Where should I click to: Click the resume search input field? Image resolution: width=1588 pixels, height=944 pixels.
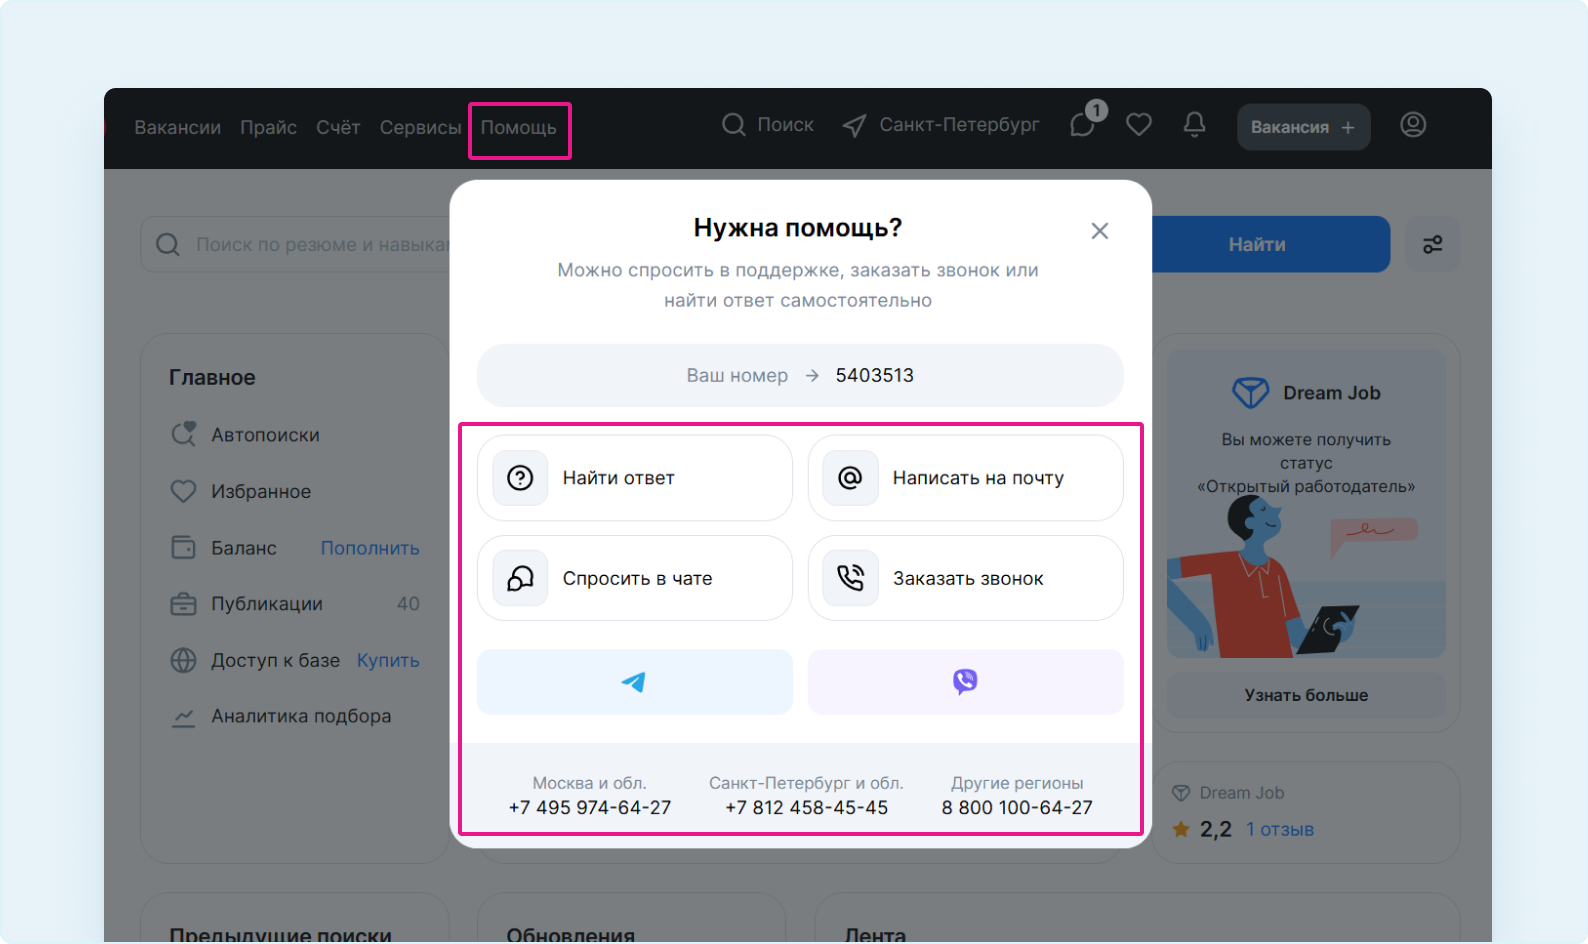tap(296, 244)
